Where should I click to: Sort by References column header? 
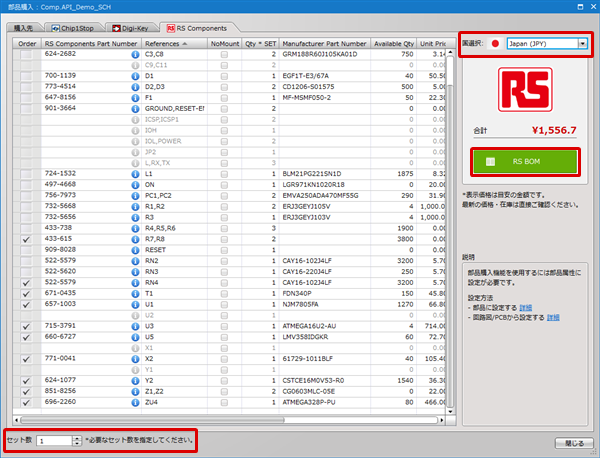click(174, 44)
